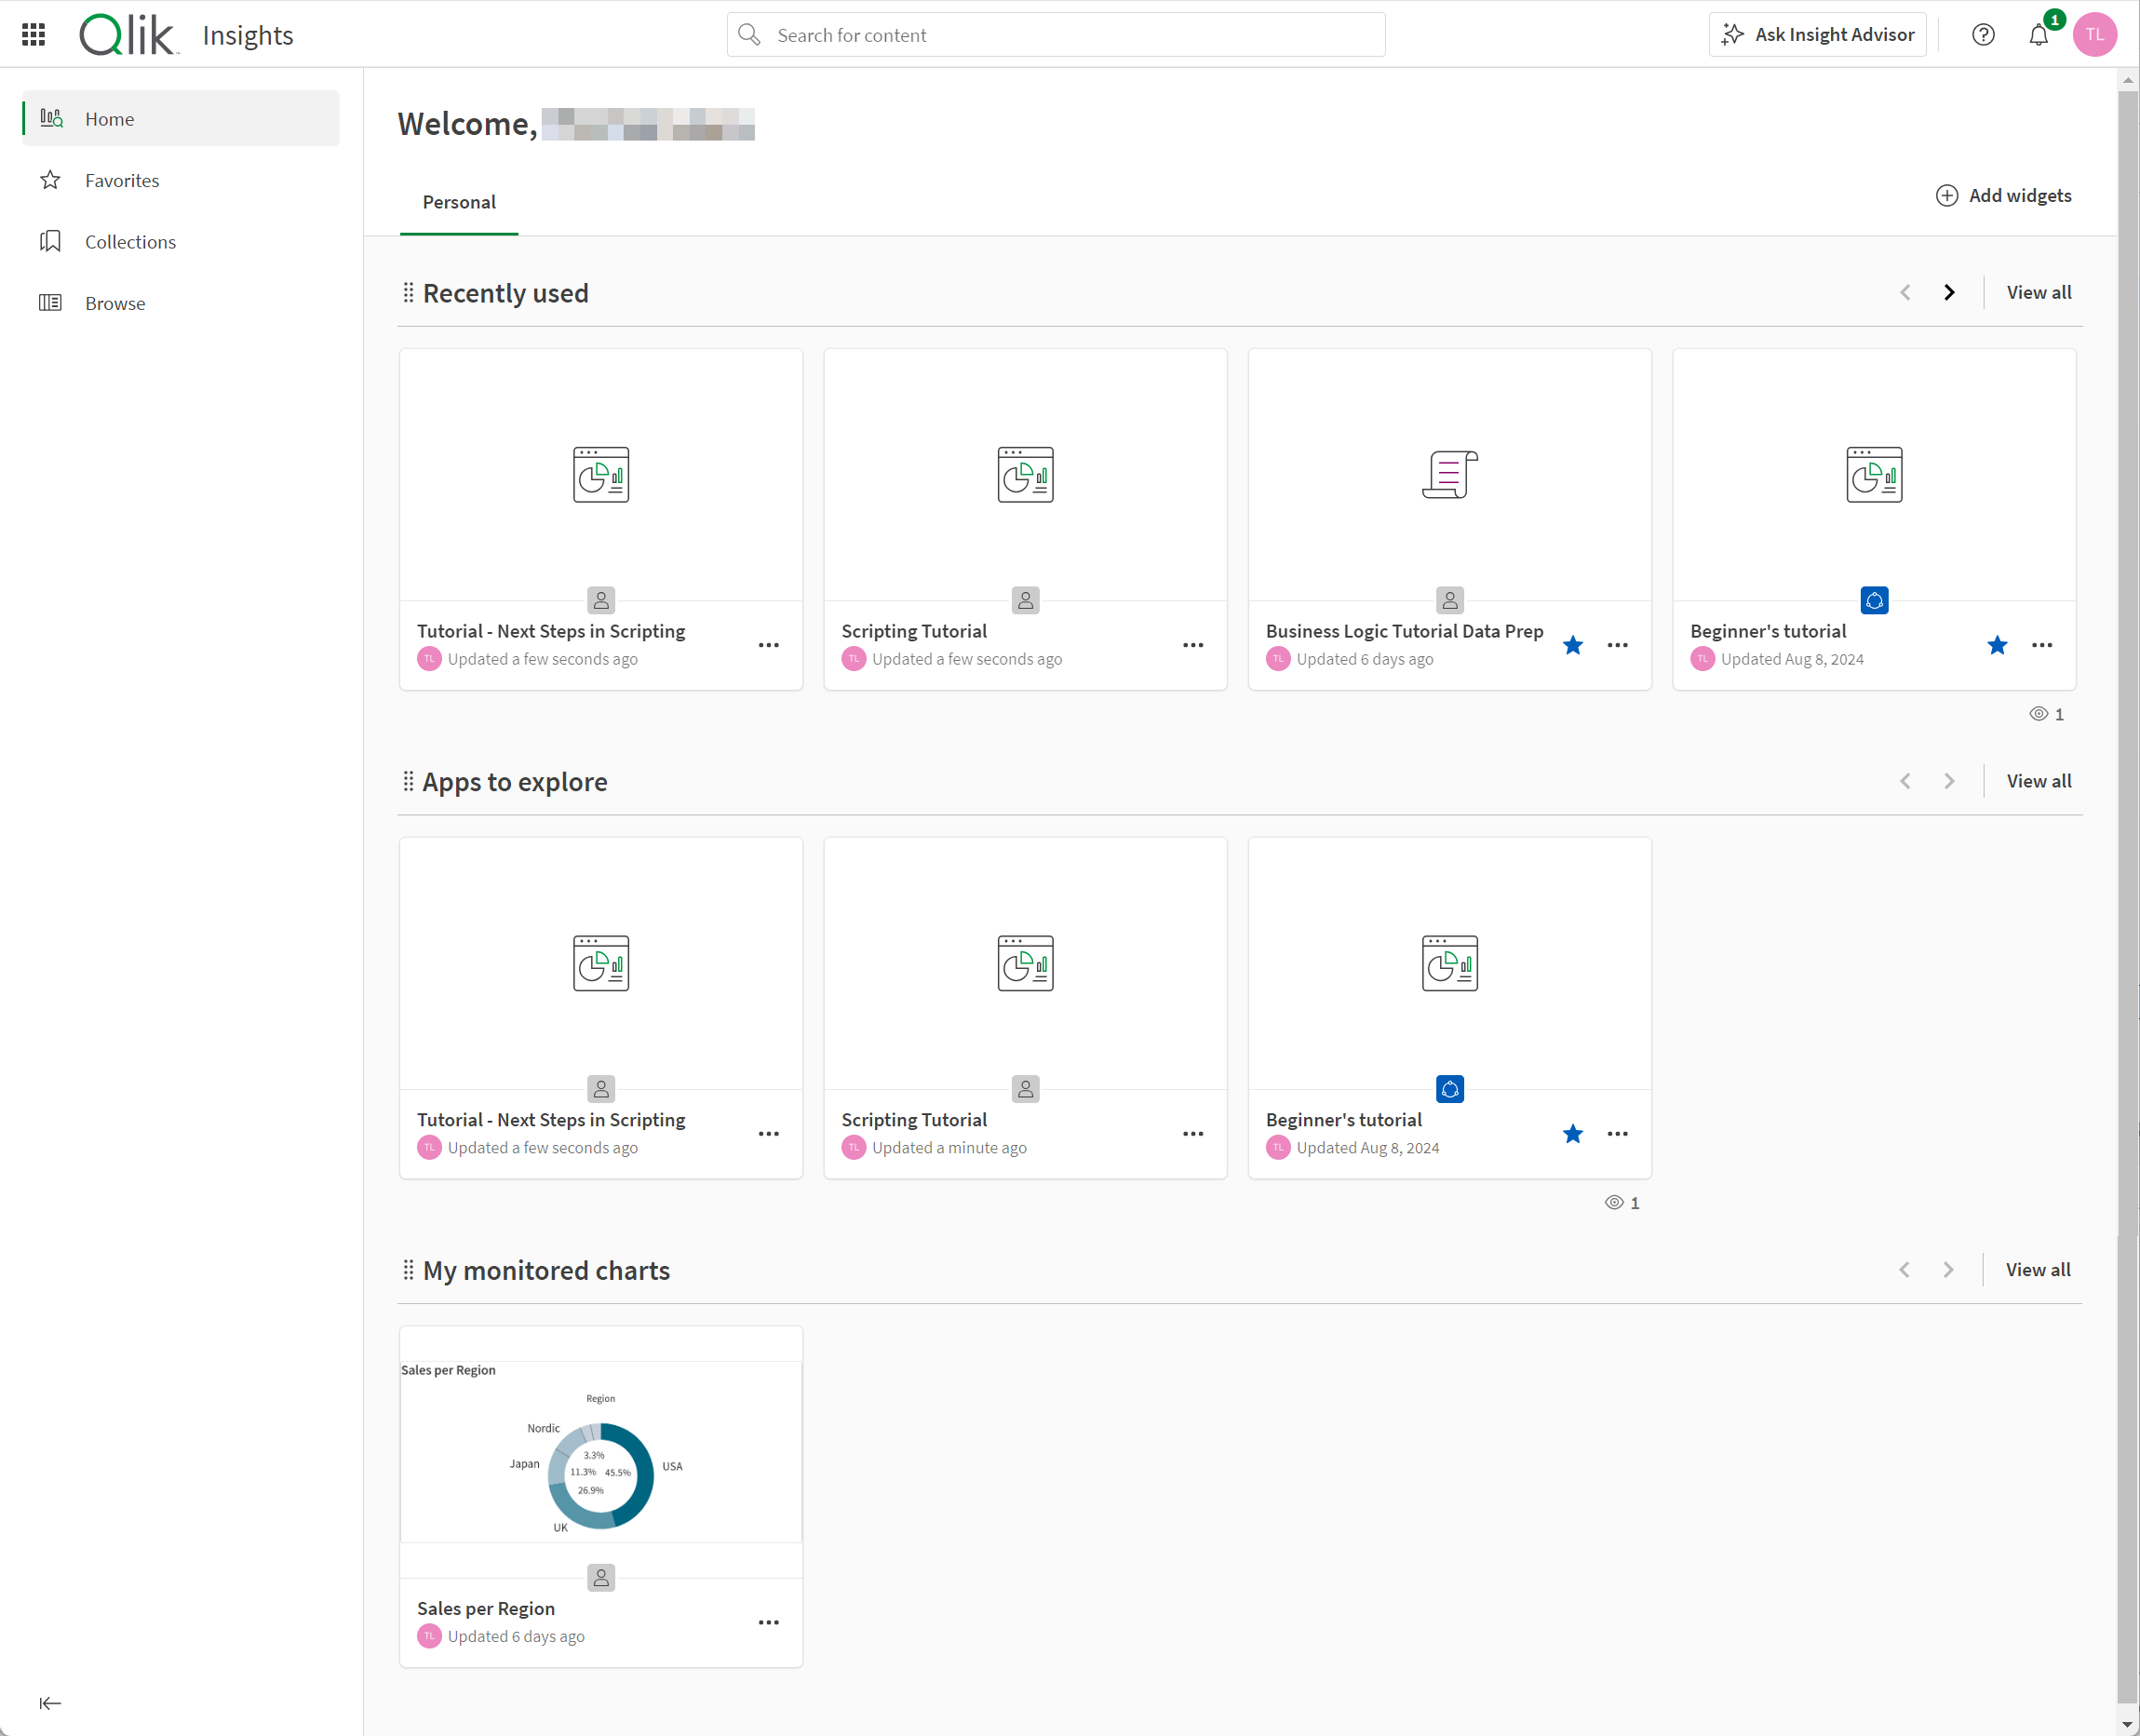Open the Favorites section

[x=122, y=179]
